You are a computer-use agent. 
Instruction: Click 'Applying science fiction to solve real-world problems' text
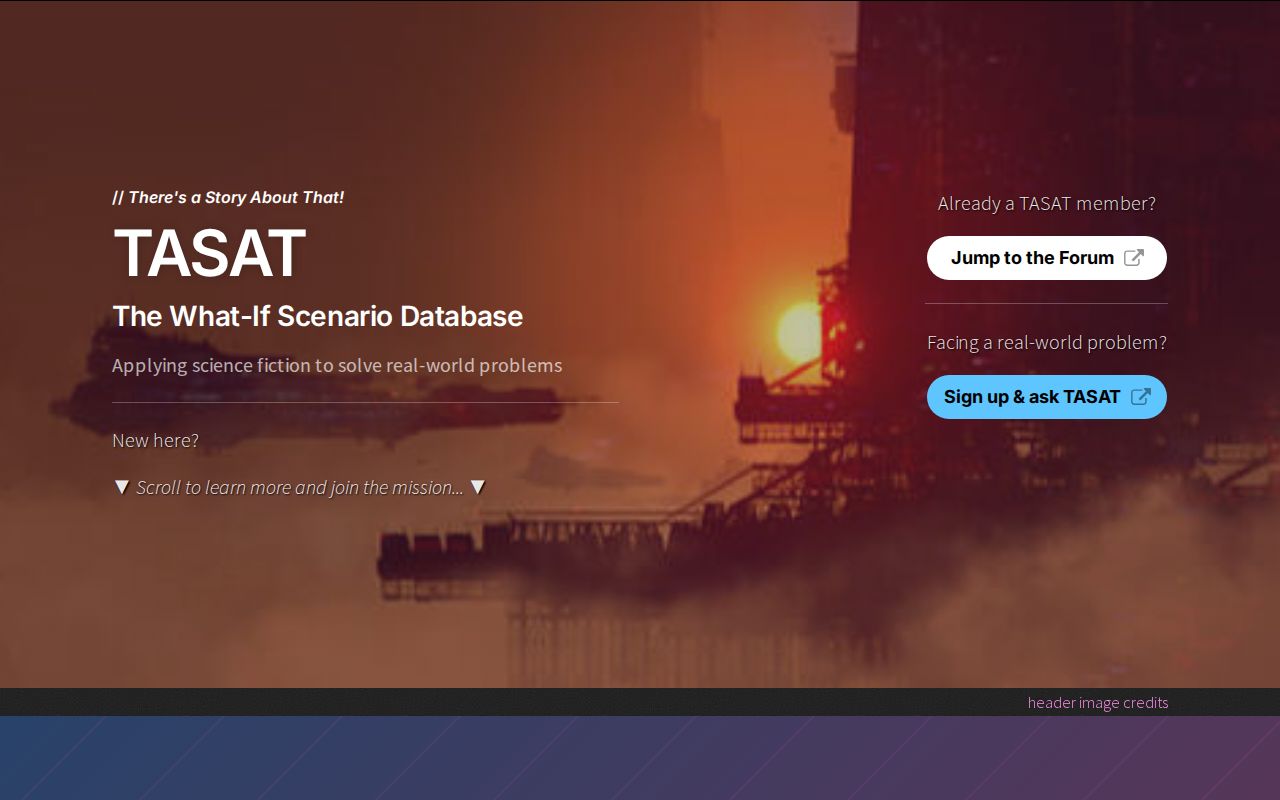point(336,365)
